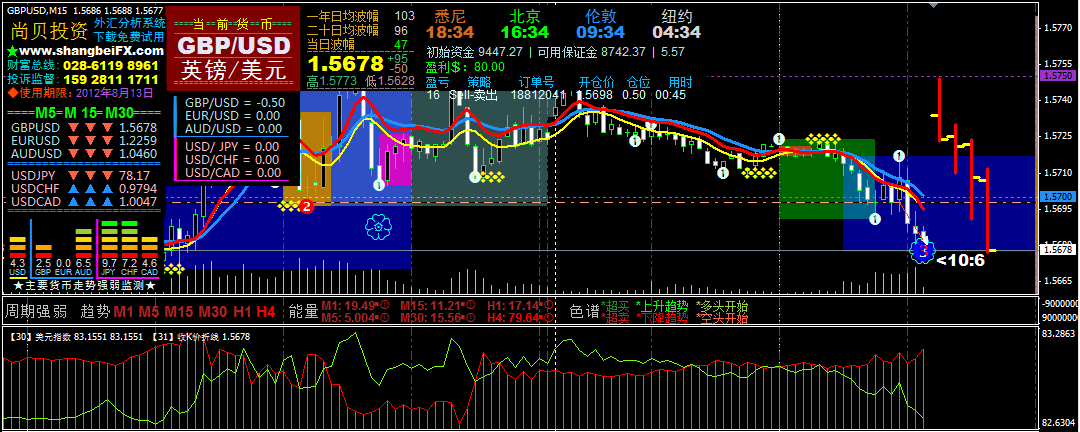Screen dimensions: 1080x432
Task: Click the GBP strength bar meter
Action: [42, 245]
